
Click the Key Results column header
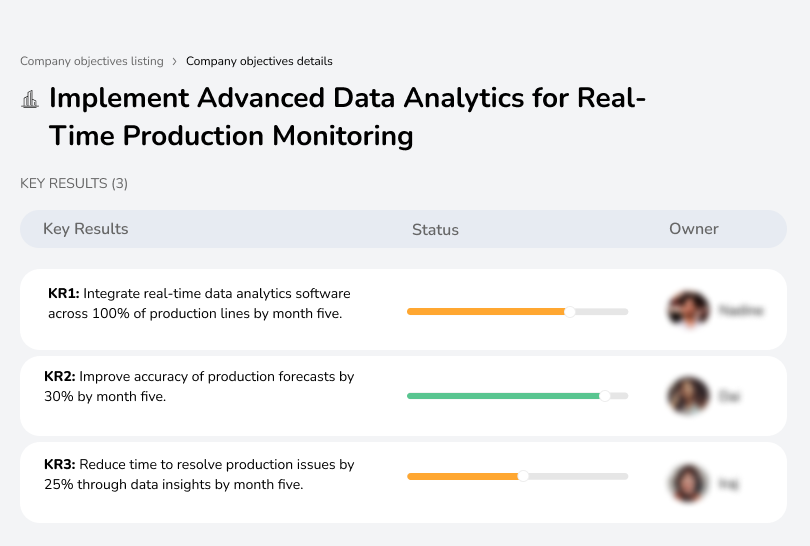[86, 229]
